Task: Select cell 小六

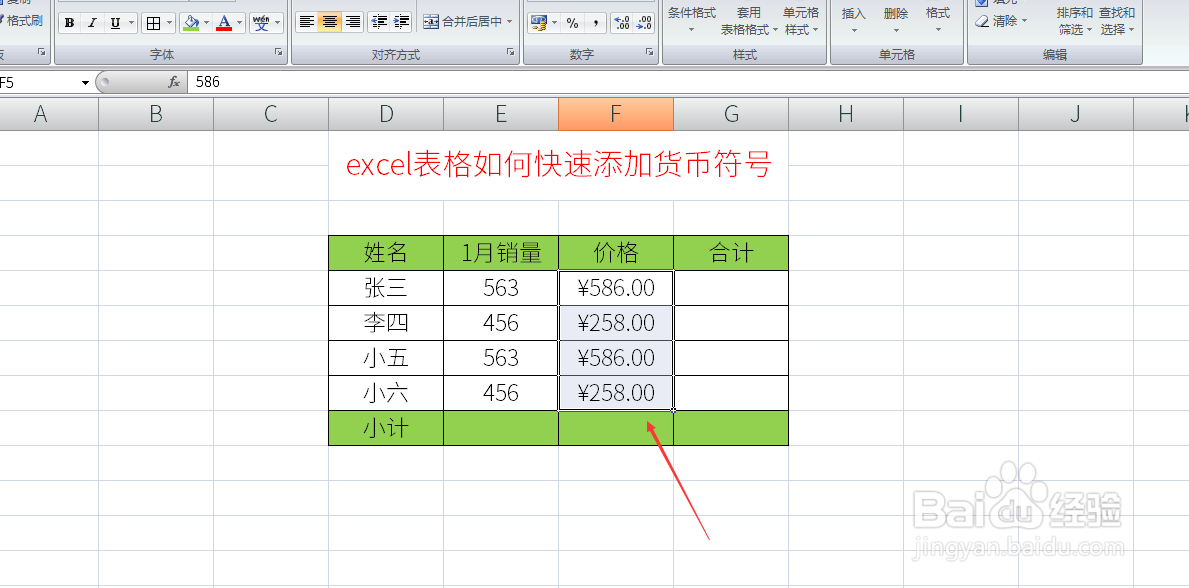Action: click(x=386, y=392)
